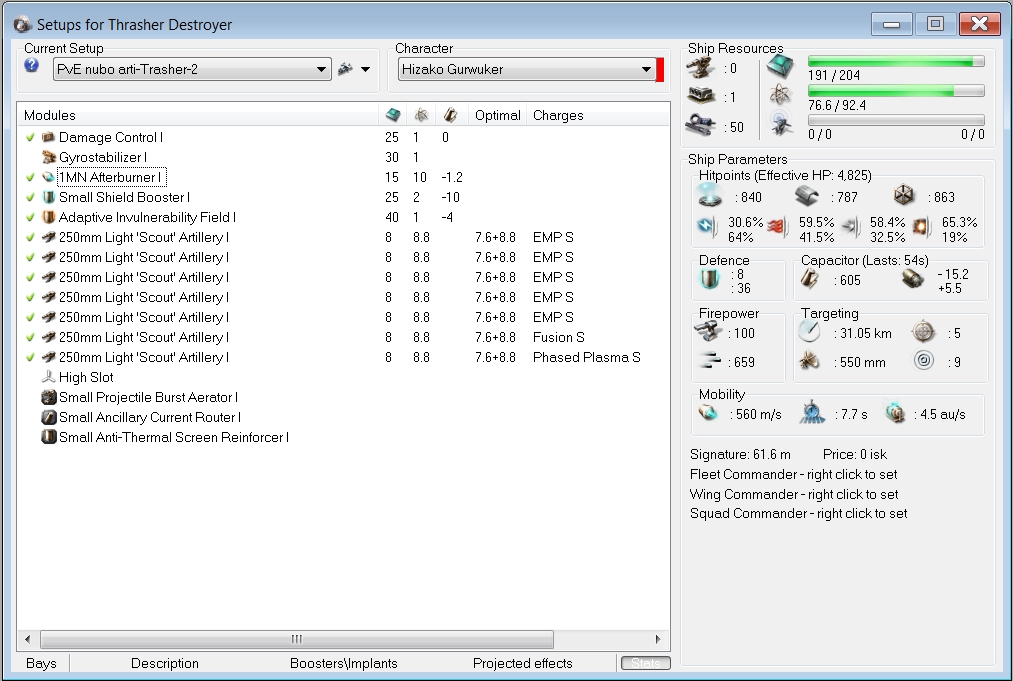The image size is (1013, 681).
Task: Click Wing Commander - right click to set
Action: [794, 494]
